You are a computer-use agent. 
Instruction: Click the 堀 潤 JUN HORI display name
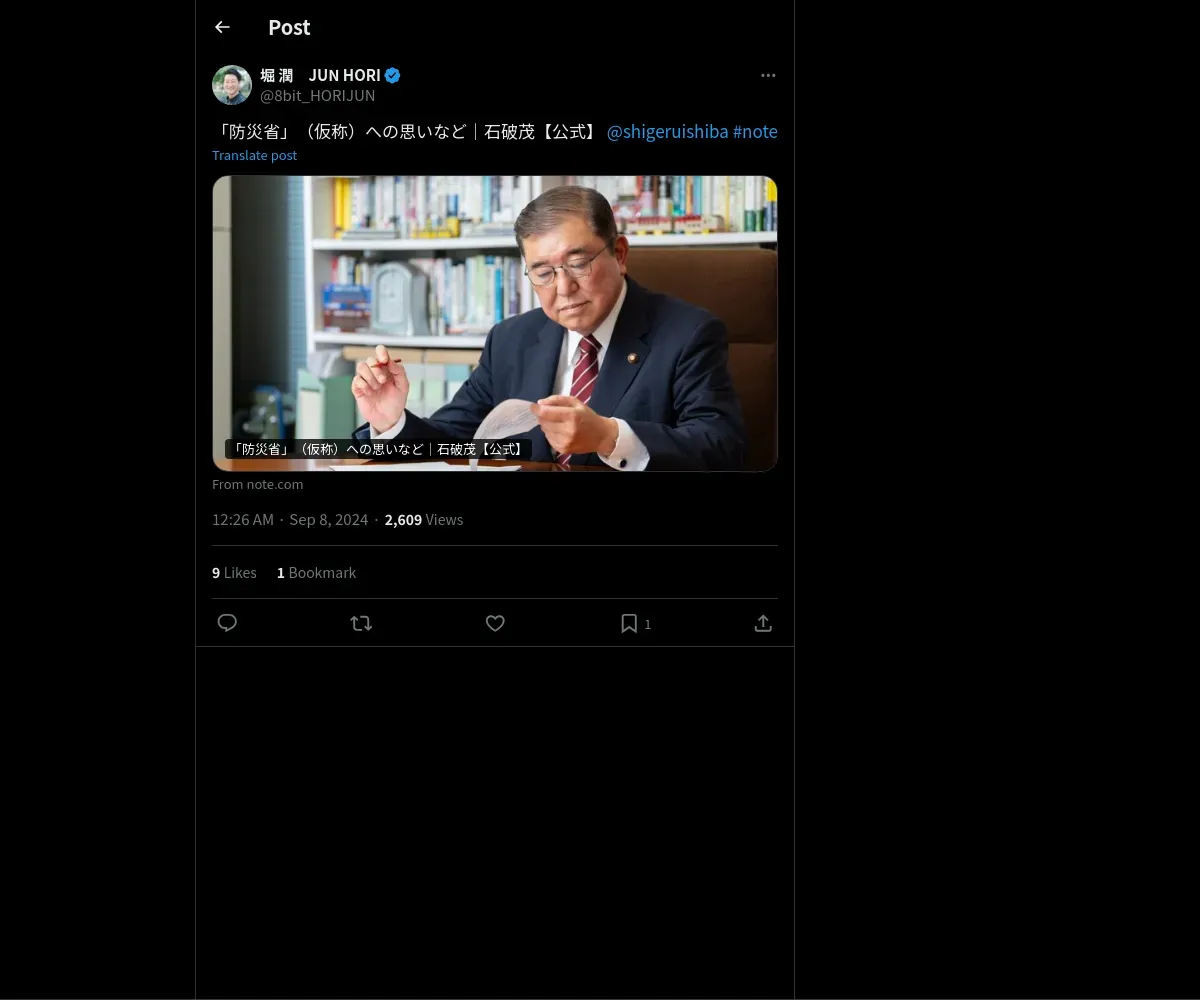(x=320, y=75)
